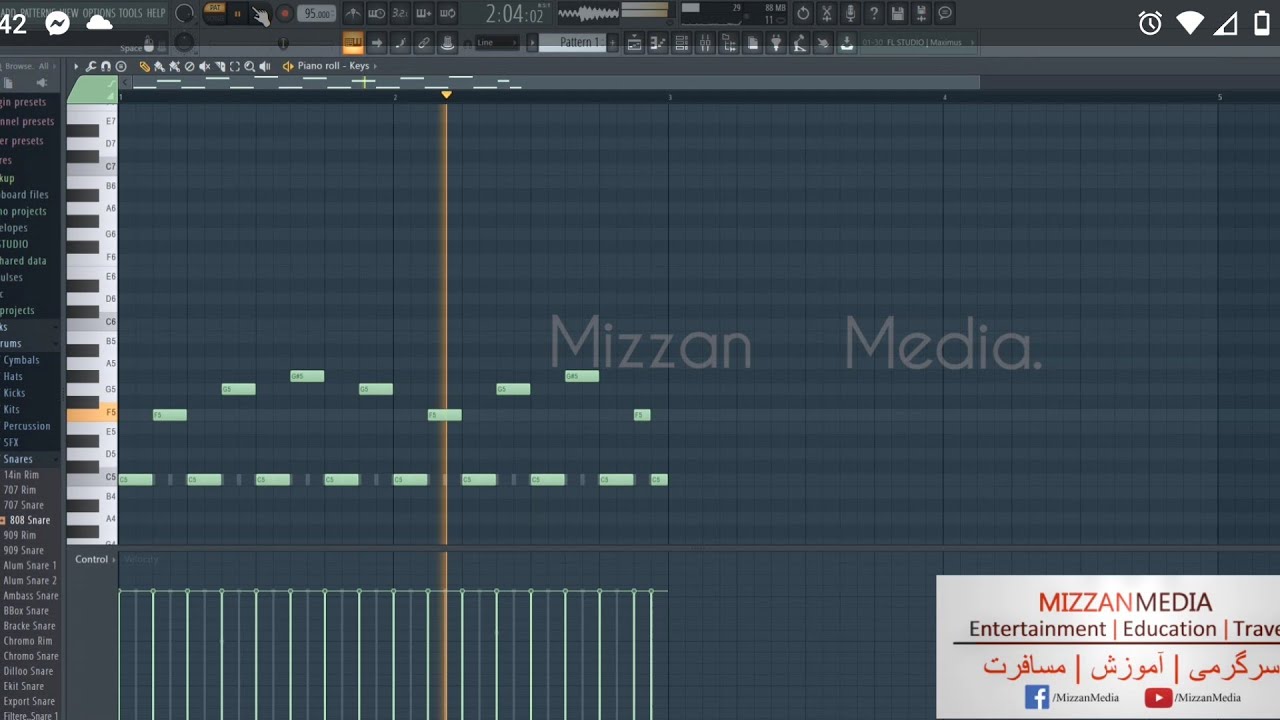Click the stamp-shaped icon beside link
The width and height of the screenshot is (1280, 720).
[447, 42]
